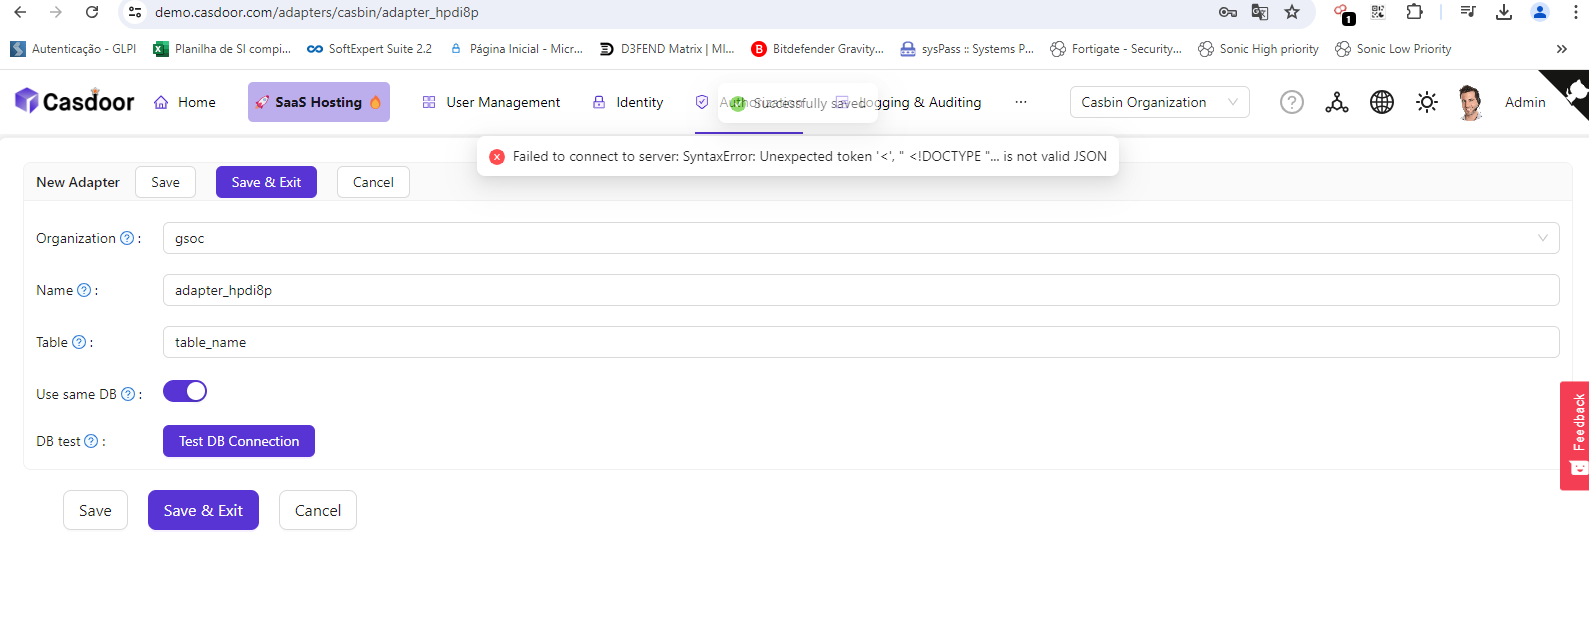Expand the Organization gsoc select box

861,238
